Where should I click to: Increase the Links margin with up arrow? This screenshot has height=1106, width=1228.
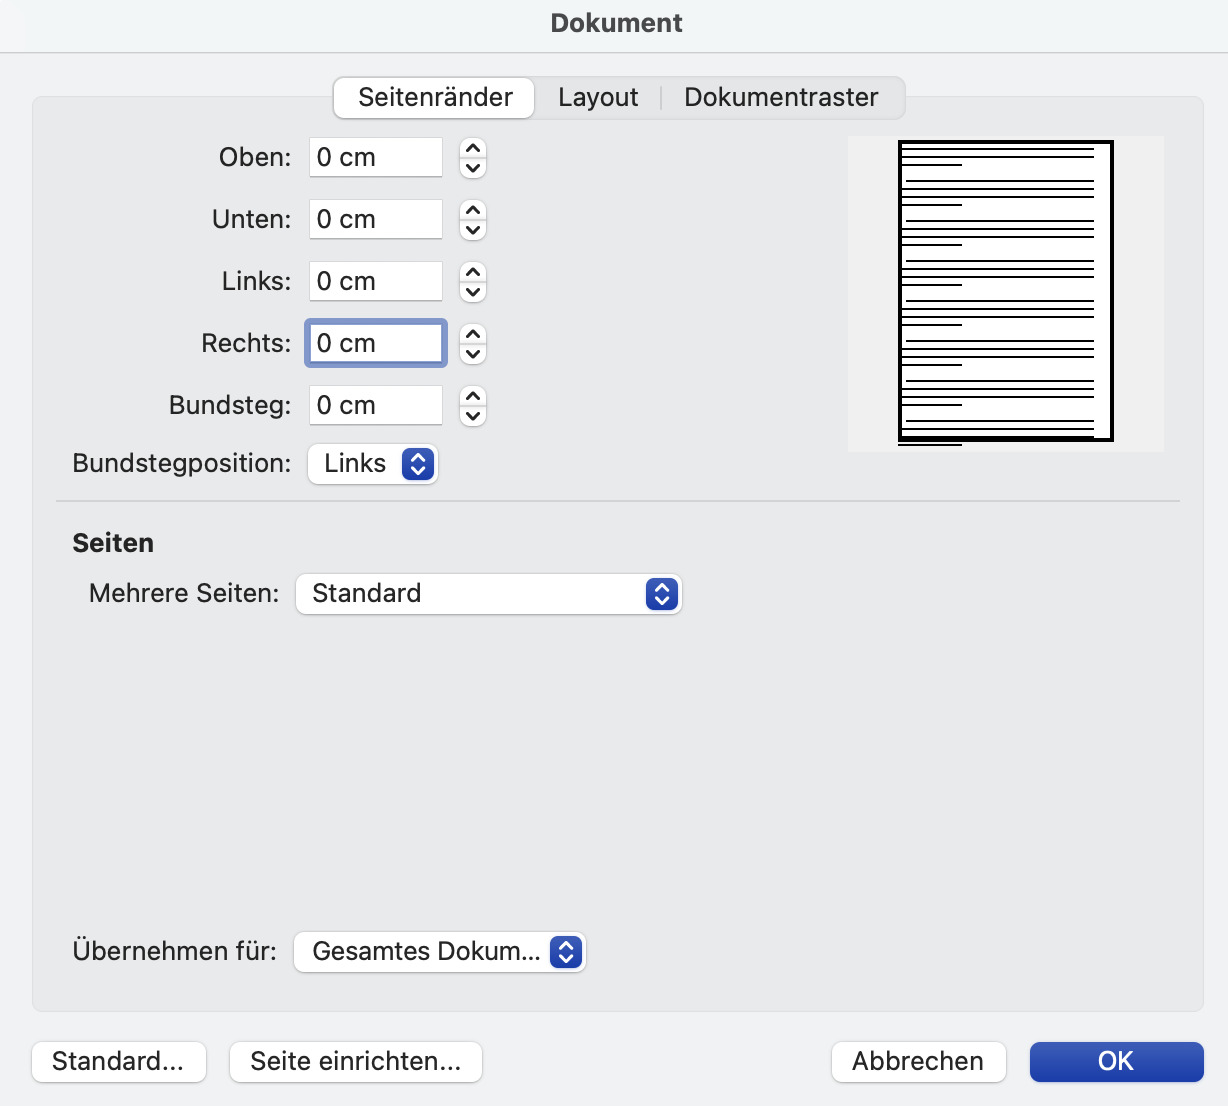point(473,272)
